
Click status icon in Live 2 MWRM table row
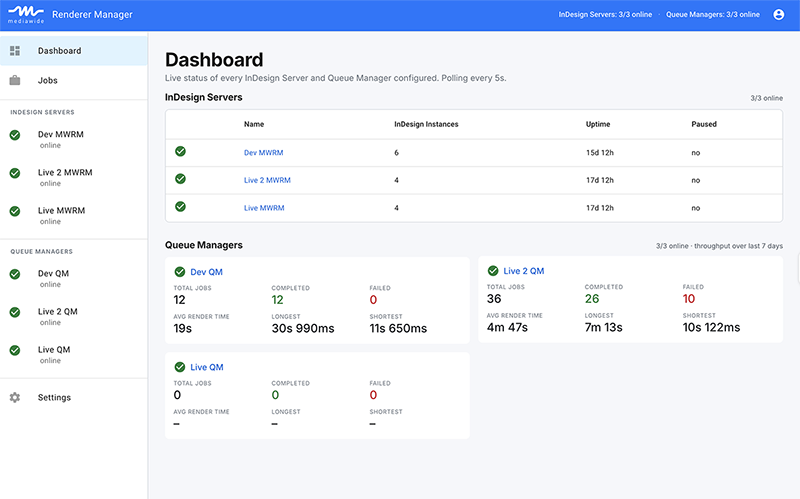[180, 179]
